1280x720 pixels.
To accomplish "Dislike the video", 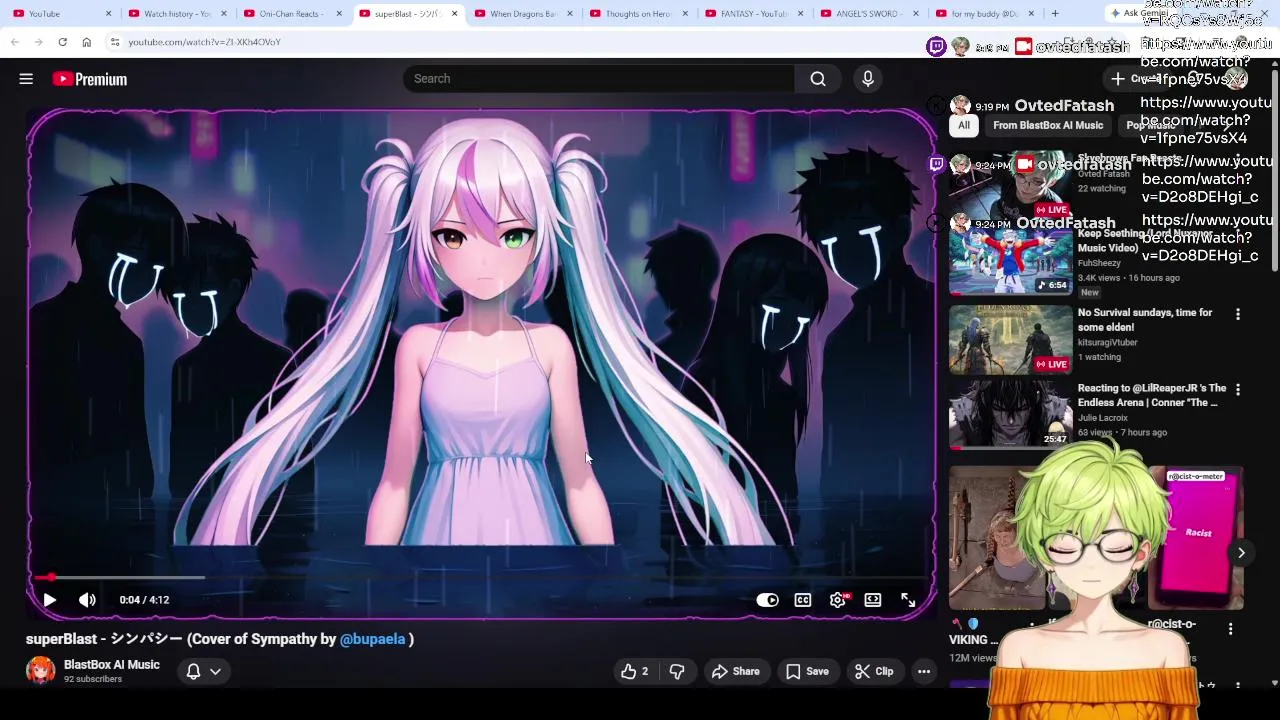I will [677, 672].
